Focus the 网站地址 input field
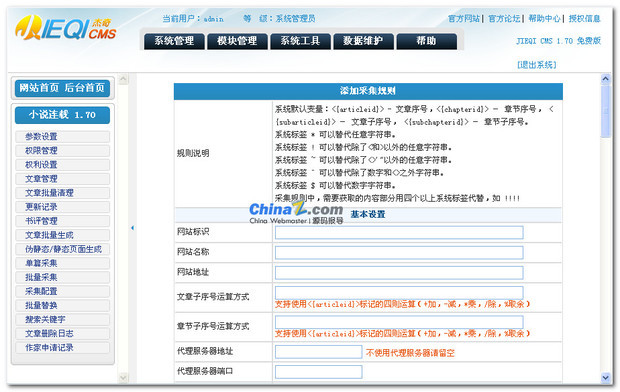The height and width of the screenshot is (392, 620). point(399,273)
